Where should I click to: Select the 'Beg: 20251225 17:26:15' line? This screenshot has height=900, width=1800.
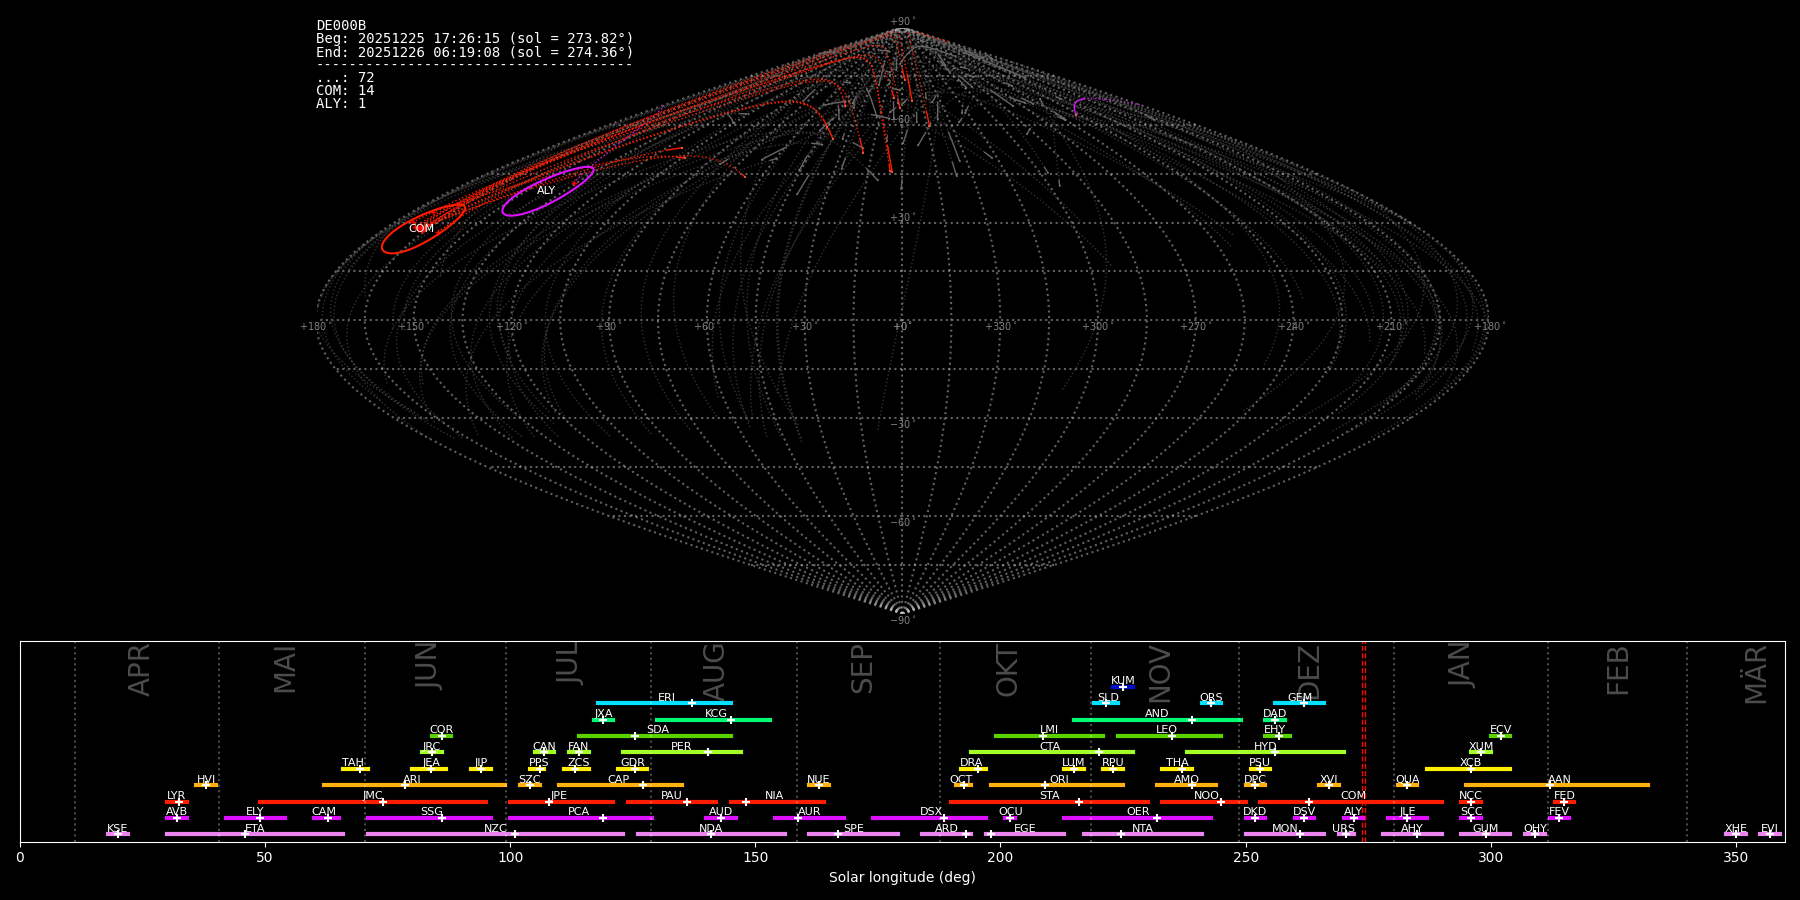coord(475,39)
